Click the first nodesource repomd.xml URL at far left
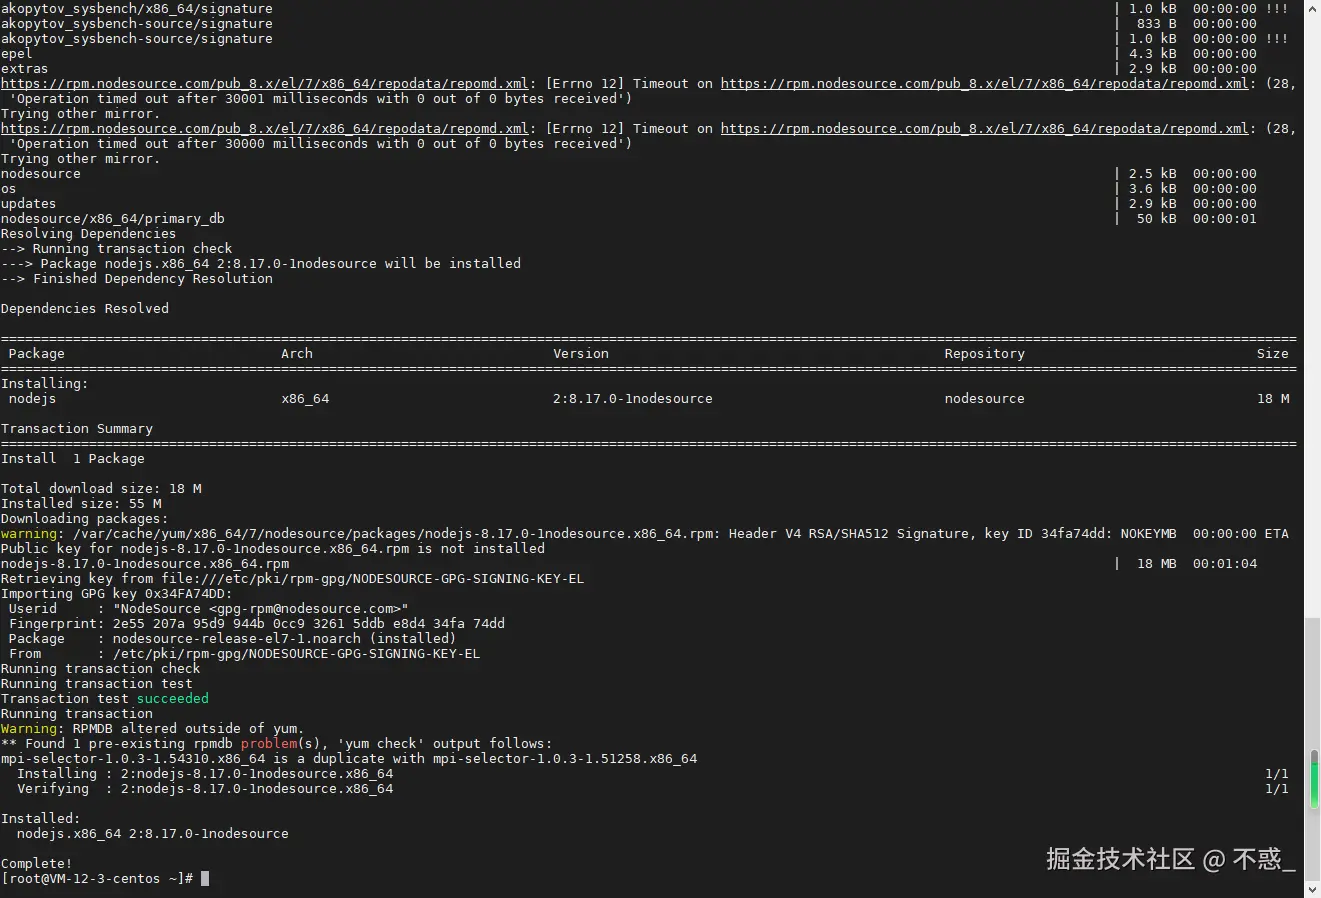 pos(265,84)
